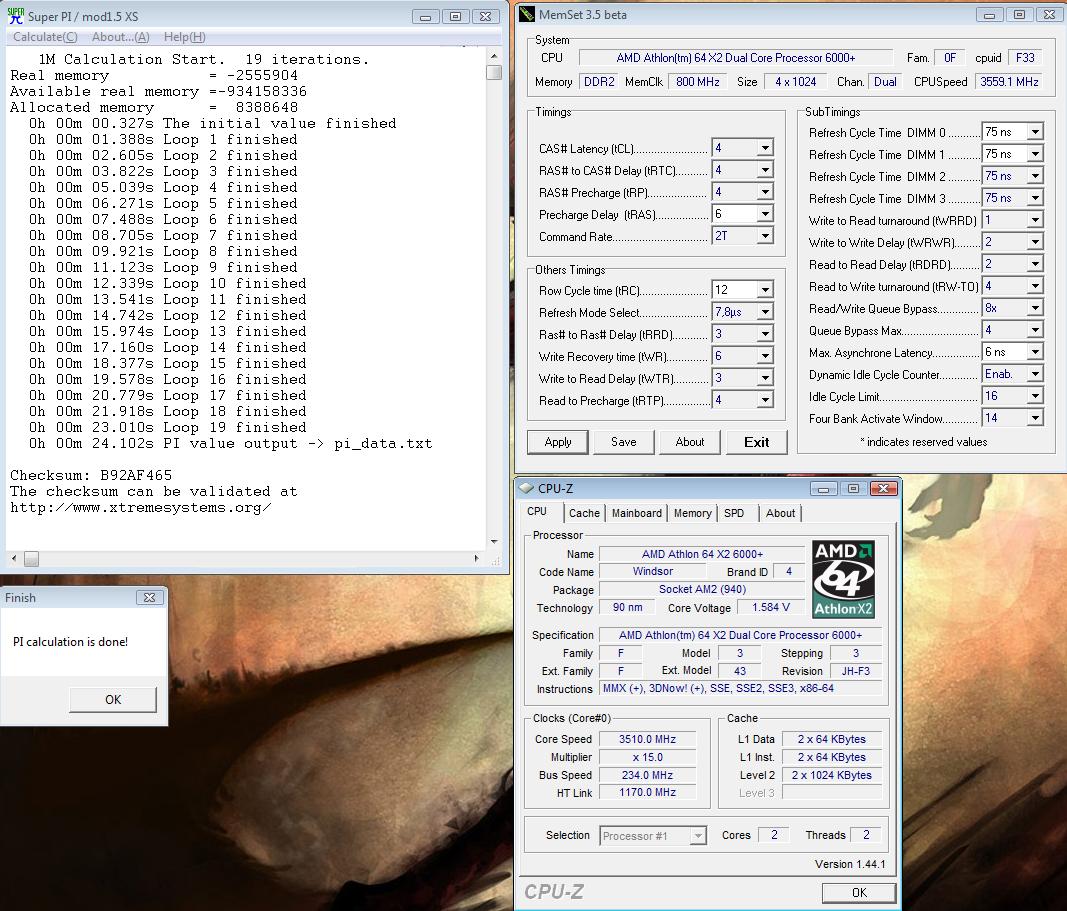Screen dimensions: 1067x911
Task: Open the CAS# Latency (tCL) dropdown
Action: 765,148
